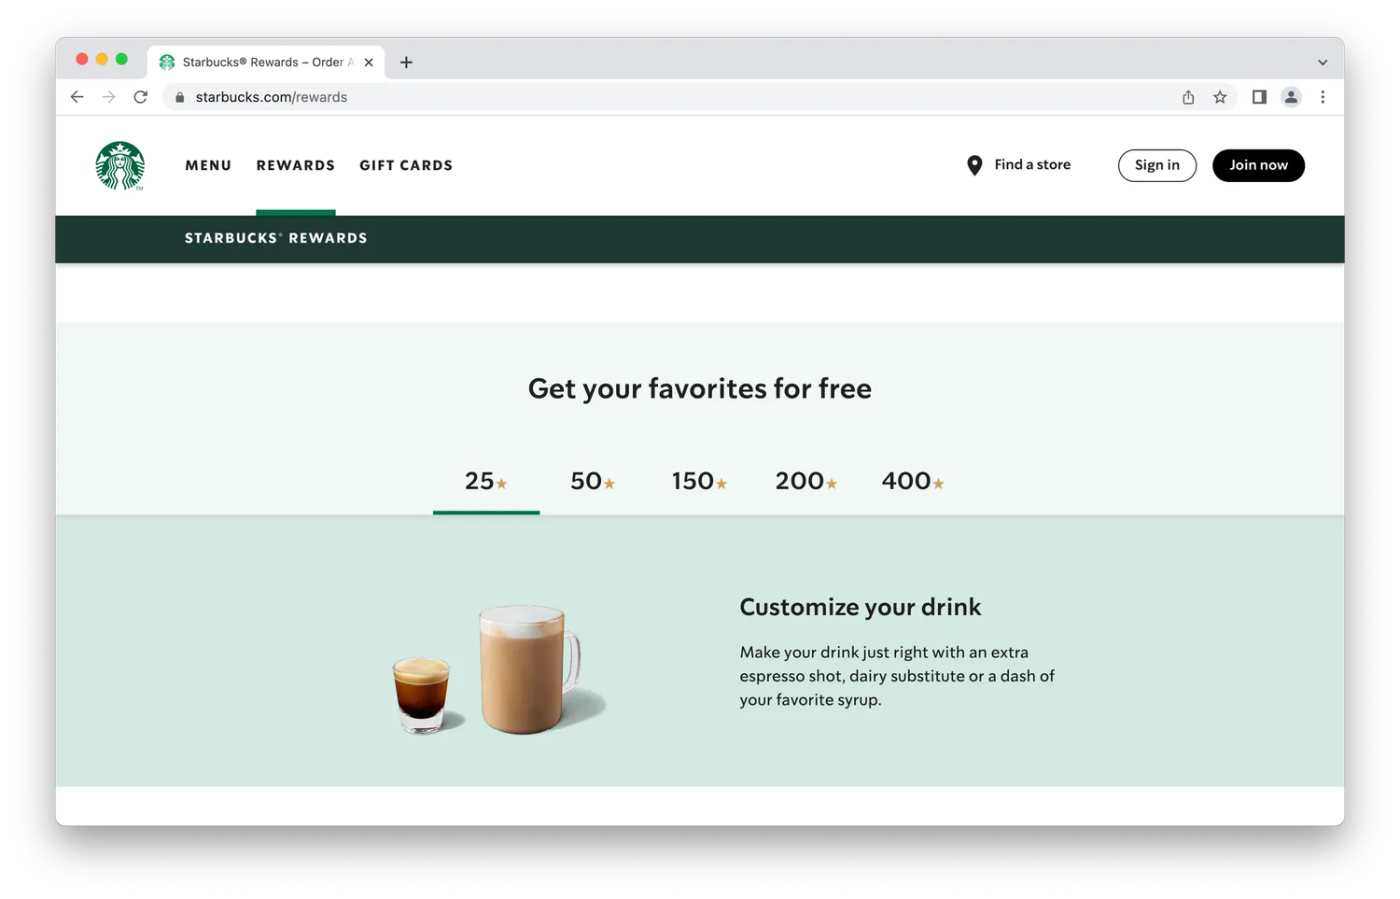Click the Starbucks siren logo
Image resolution: width=1400 pixels, height=899 pixels.
point(119,165)
